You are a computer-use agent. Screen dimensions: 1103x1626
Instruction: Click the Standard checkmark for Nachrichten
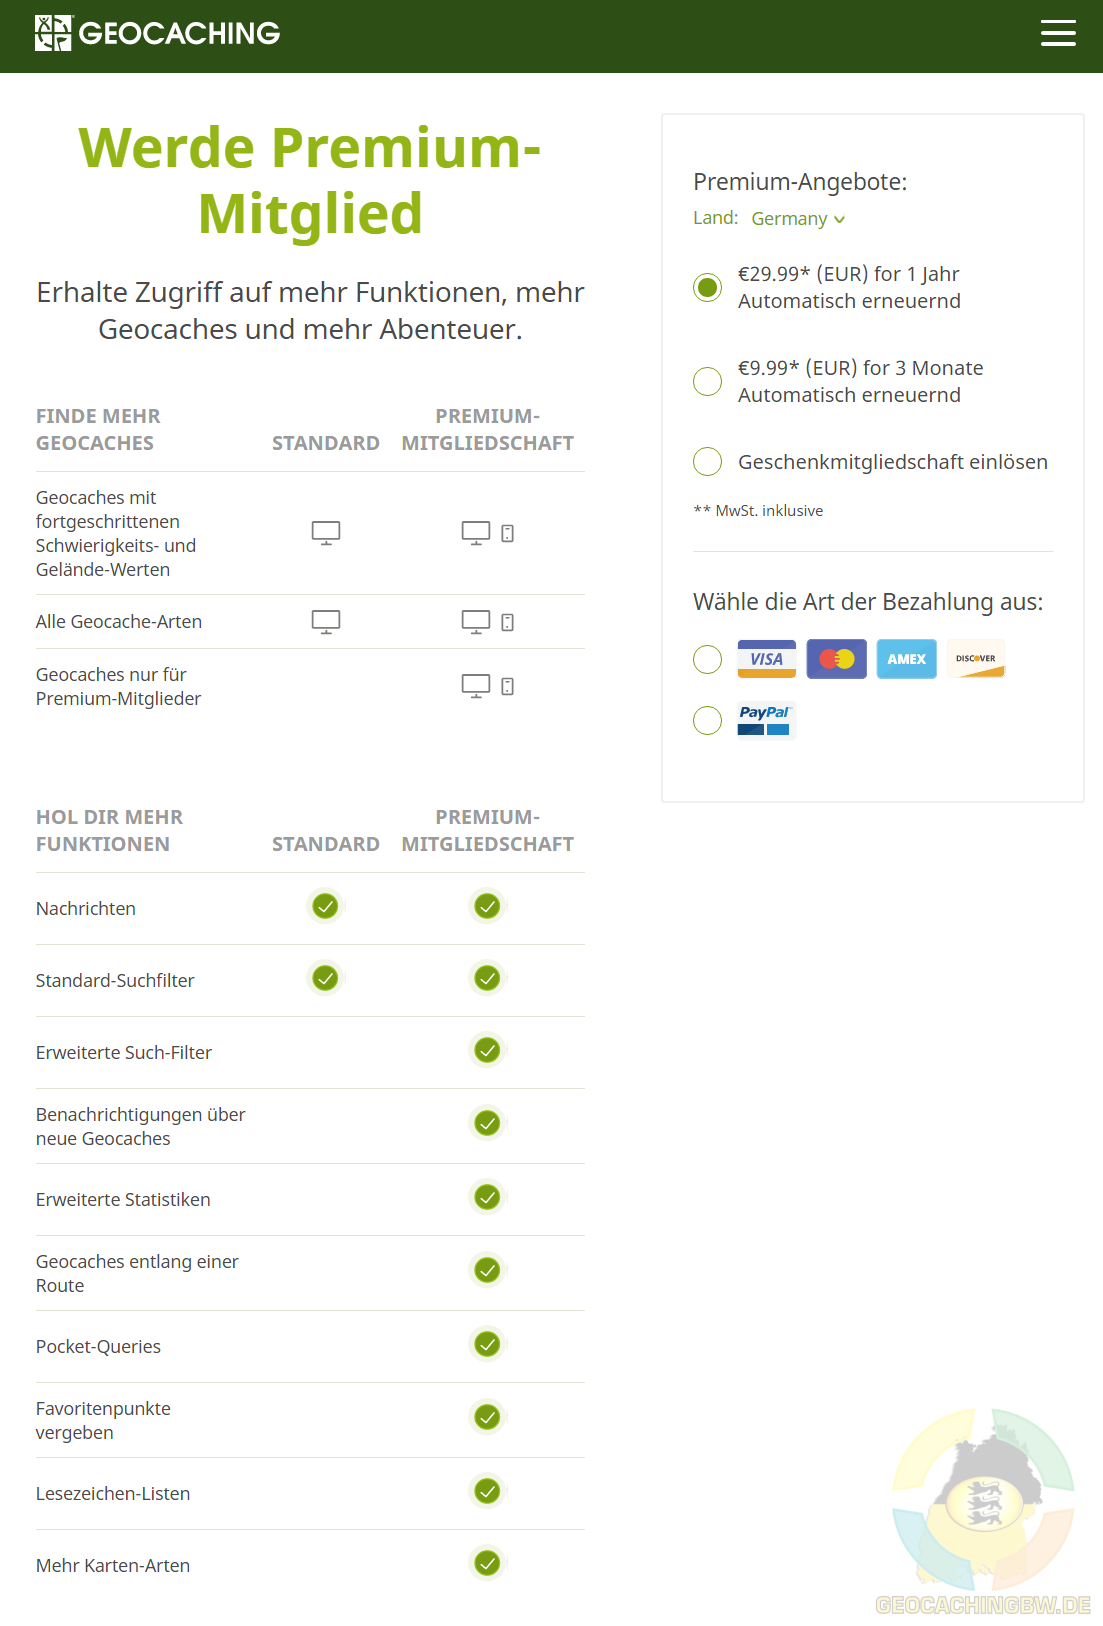[325, 906]
